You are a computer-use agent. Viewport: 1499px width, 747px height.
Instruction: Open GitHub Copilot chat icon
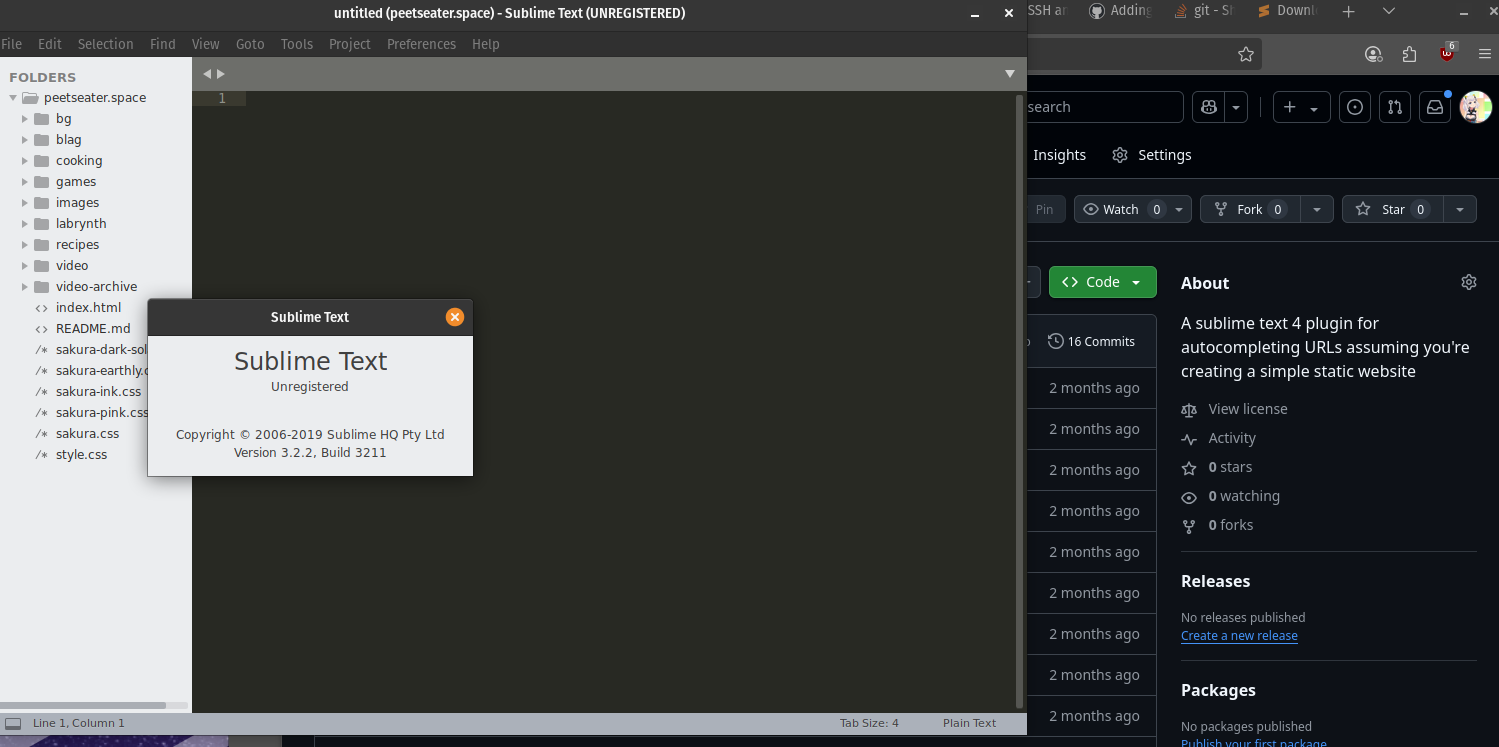[x=1209, y=107]
